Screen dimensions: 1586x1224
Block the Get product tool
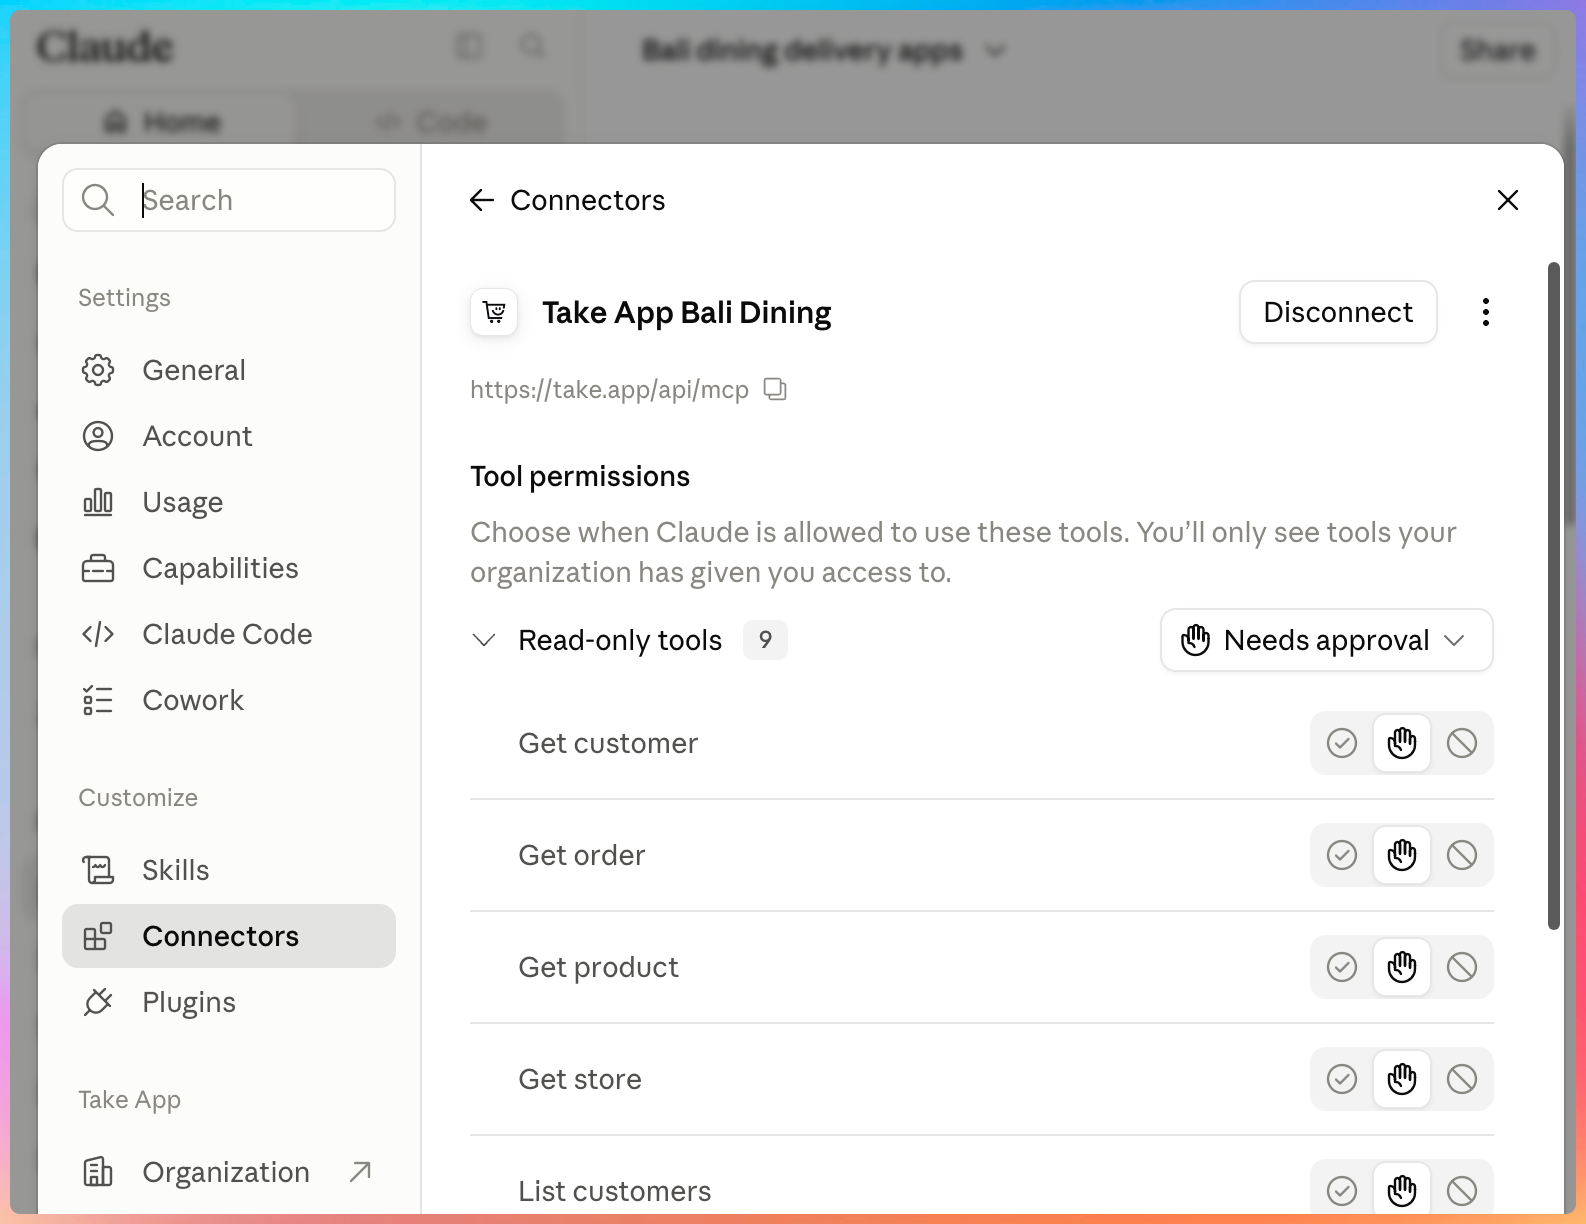1462,967
